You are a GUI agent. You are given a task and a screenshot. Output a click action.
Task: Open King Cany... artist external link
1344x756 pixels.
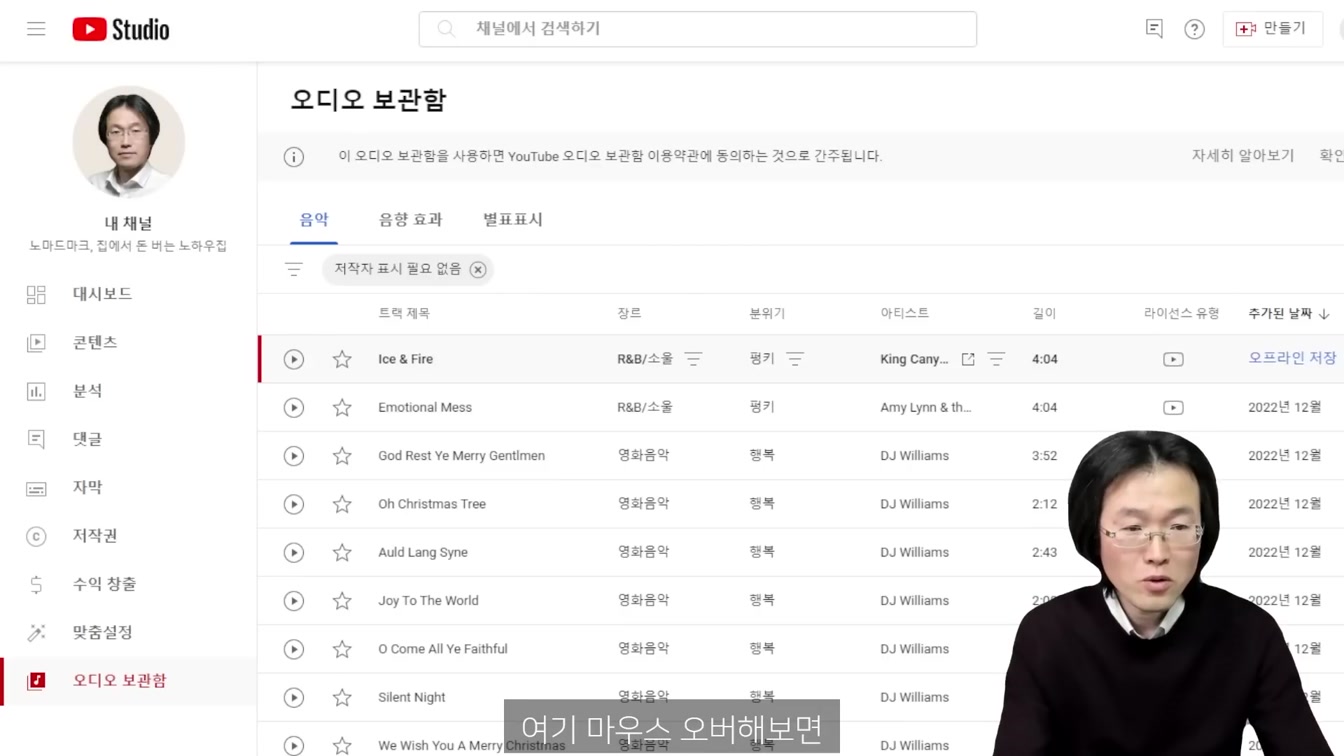pos(968,359)
